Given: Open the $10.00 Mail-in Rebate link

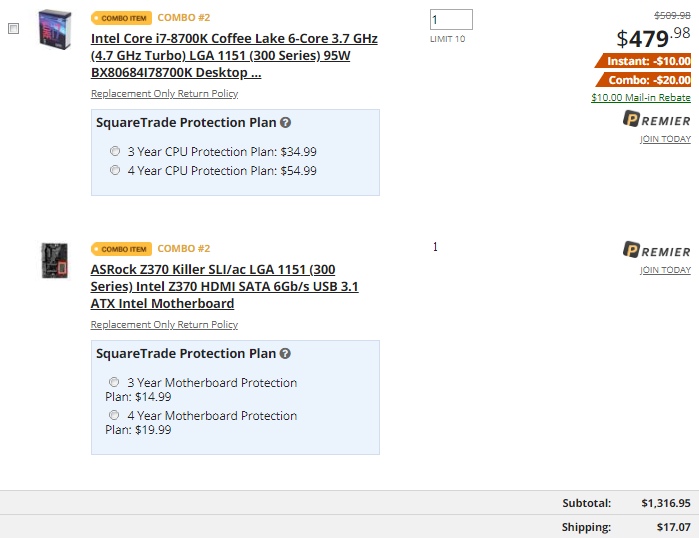Looking at the screenshot, I should point(640,98).
